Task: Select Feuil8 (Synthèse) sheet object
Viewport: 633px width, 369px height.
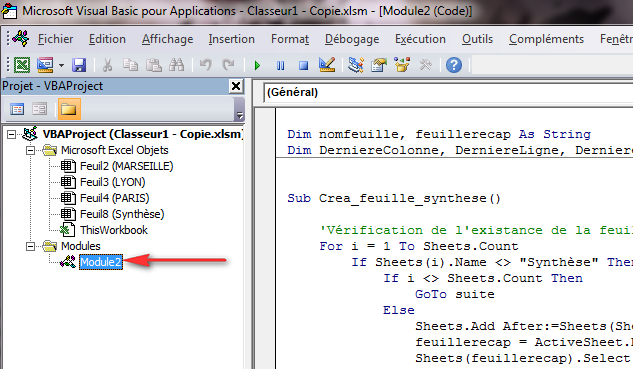Action: [122, 214]
